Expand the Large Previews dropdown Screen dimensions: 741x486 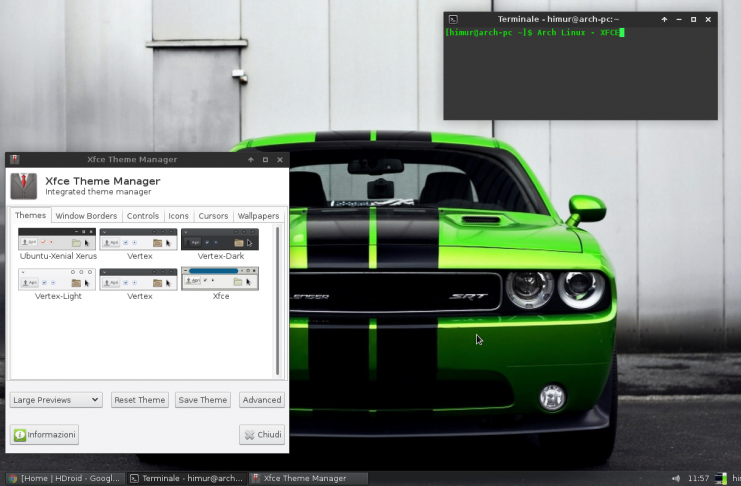click(56, 400)
